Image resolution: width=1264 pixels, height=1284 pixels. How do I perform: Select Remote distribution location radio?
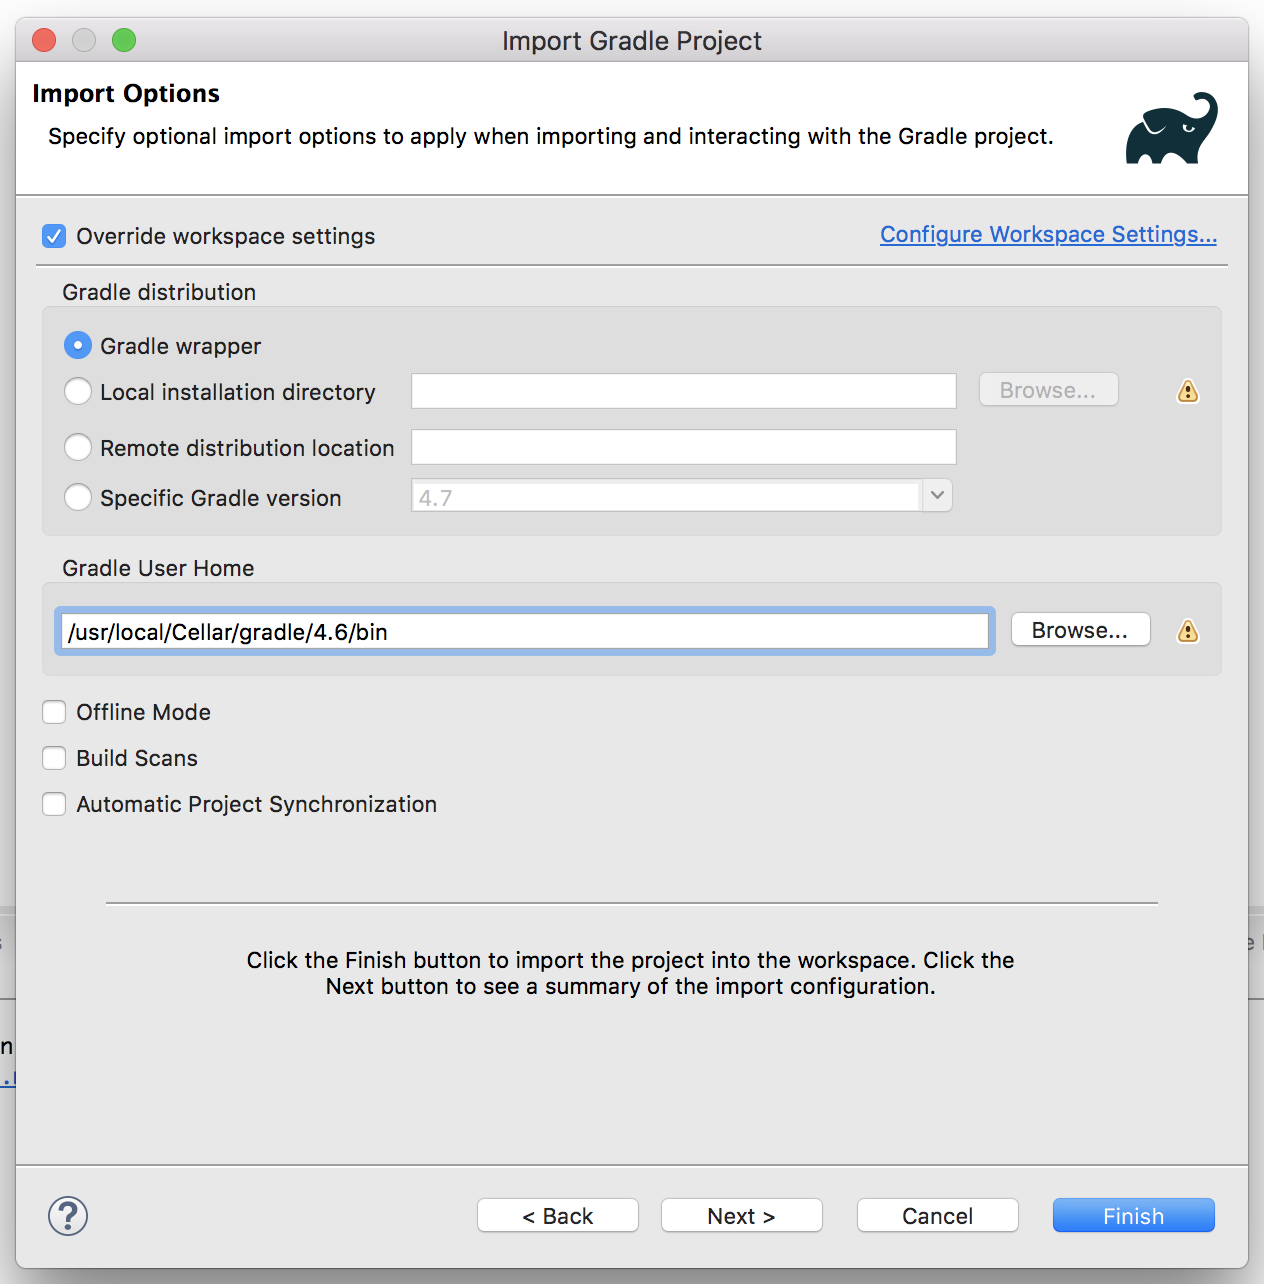(x=78, y=448)
